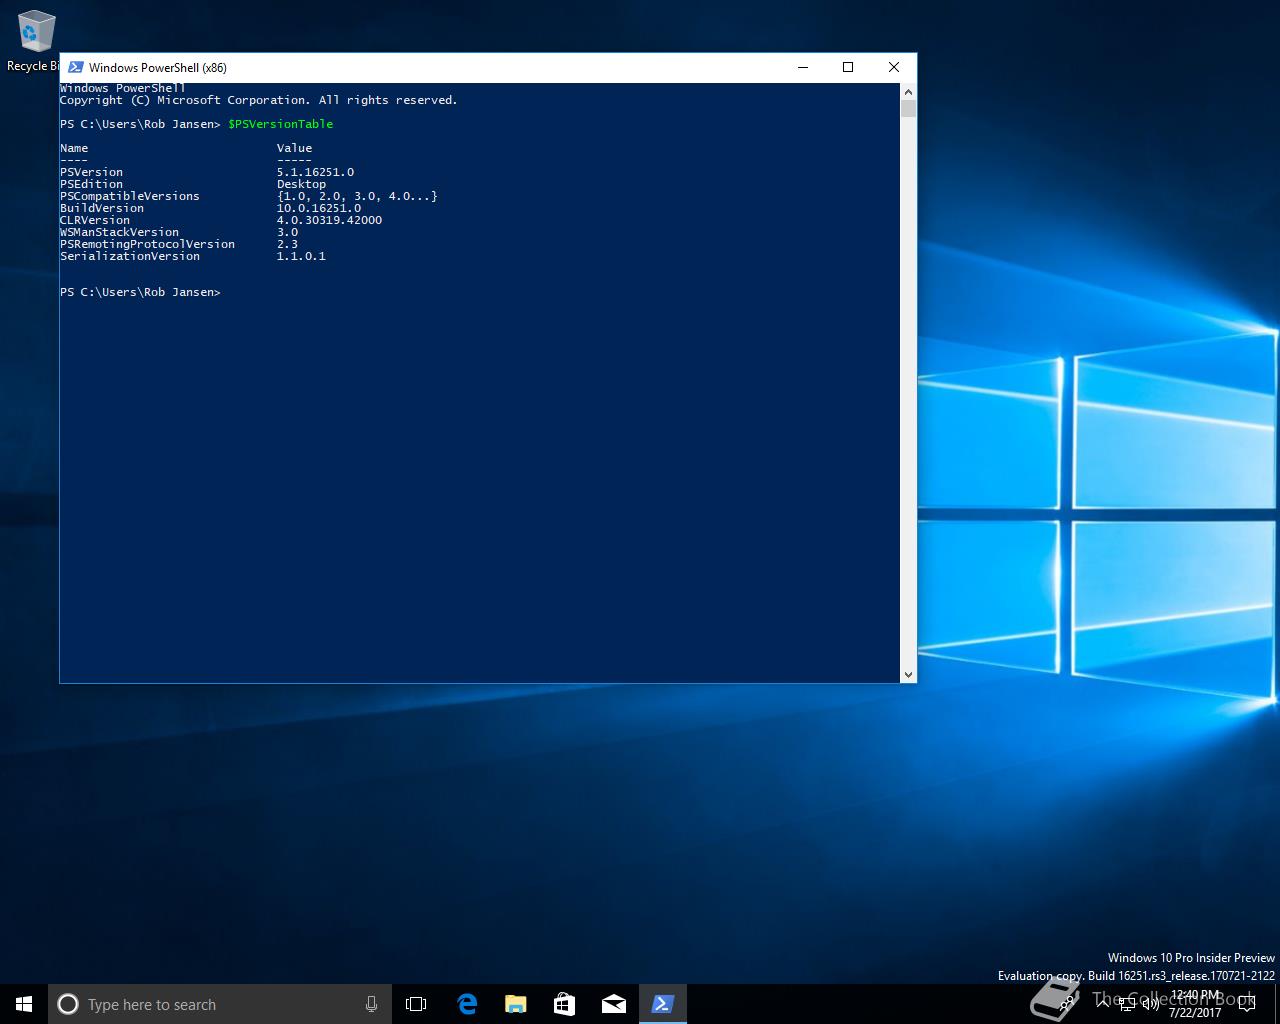Minimize the Windows PowerShell (x86) window

click(803, 67)
